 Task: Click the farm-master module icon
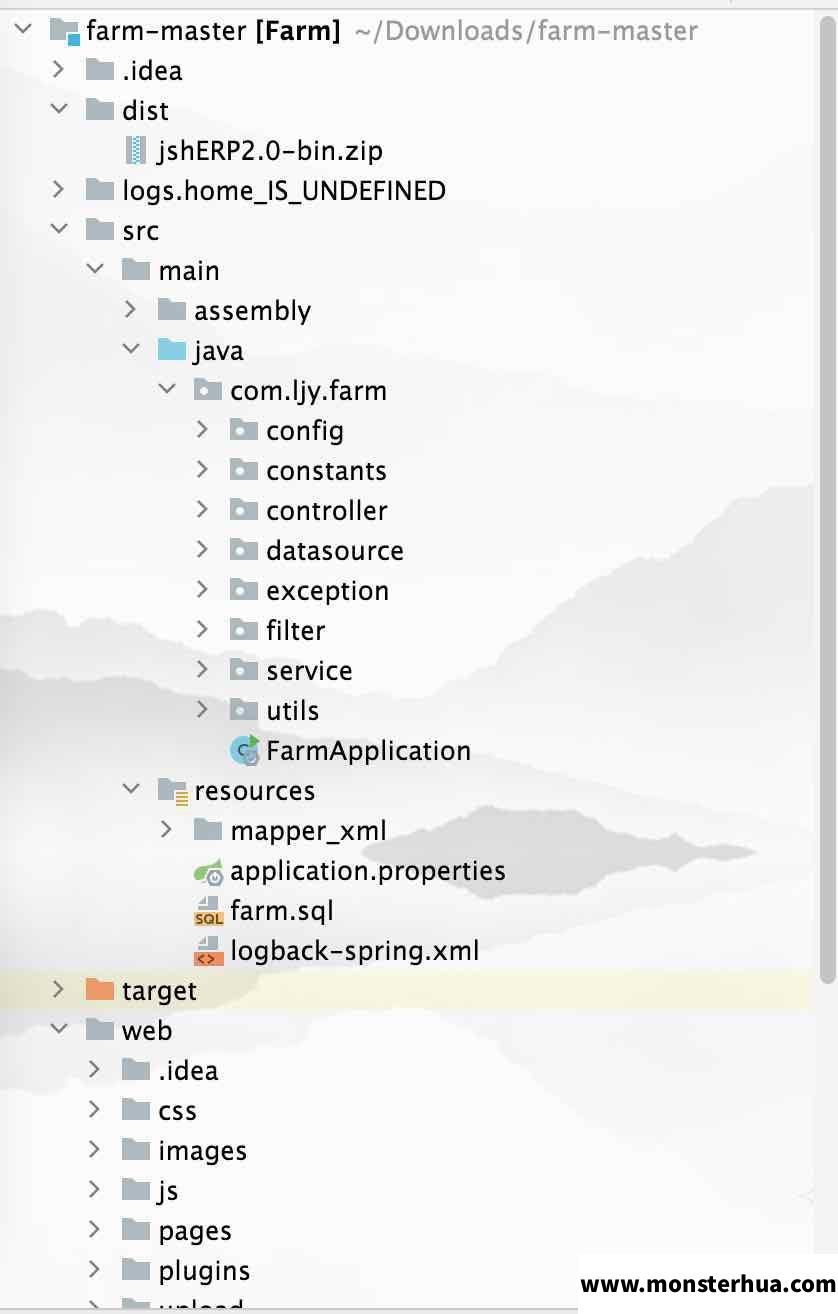click(x=64, y=32)
